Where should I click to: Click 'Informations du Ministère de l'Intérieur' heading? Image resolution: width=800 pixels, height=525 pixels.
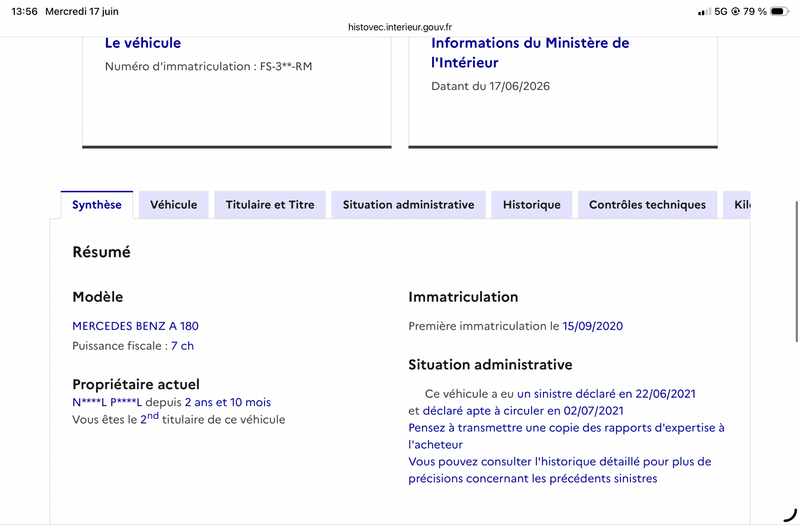click(530, 53)
